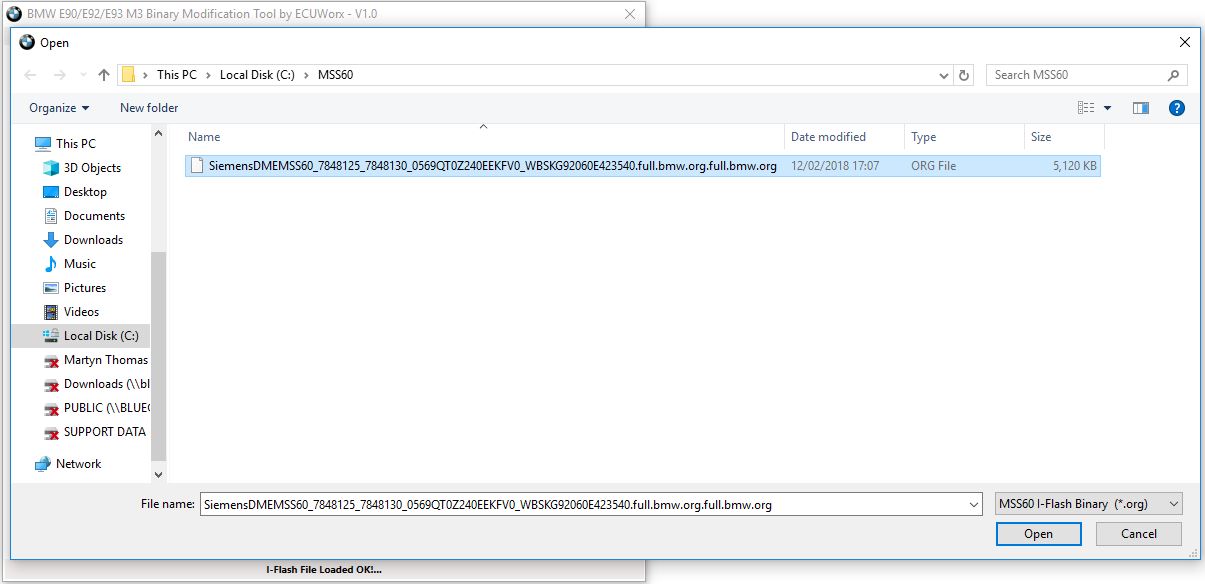Select This PC in the navigation tree
This screenshot has height=584, width=1205.
click(76, 144)
